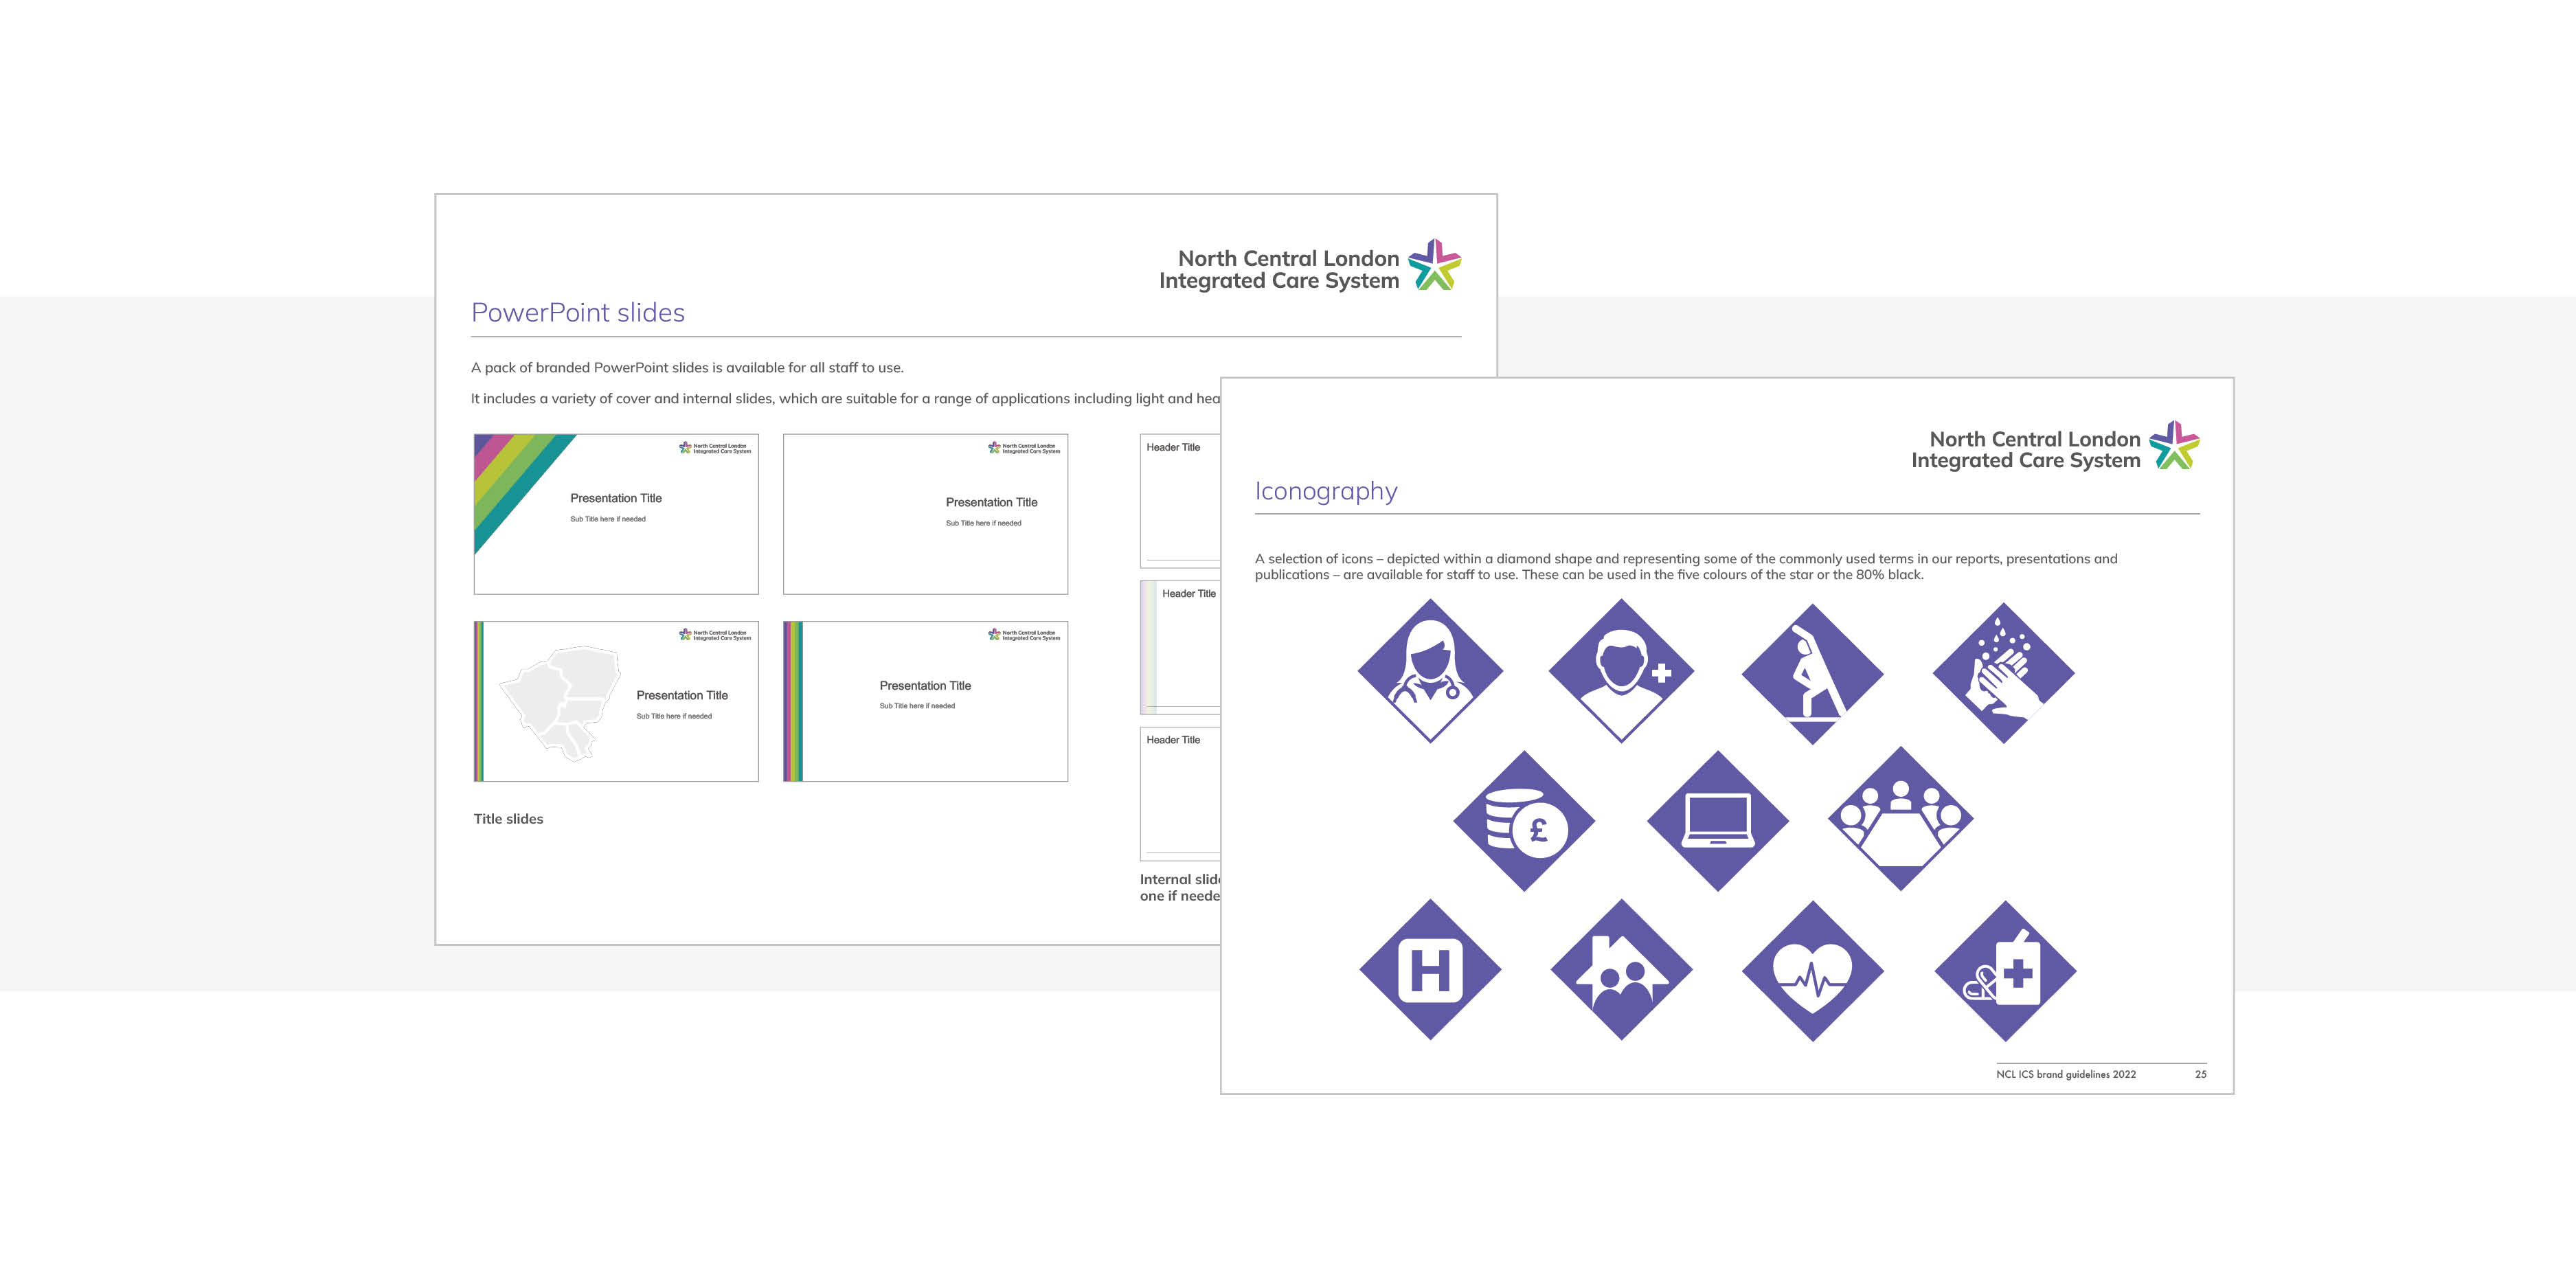
Task: Click the hospital H sign icon
Action: pyautogui.click(x=1430, y=969)
